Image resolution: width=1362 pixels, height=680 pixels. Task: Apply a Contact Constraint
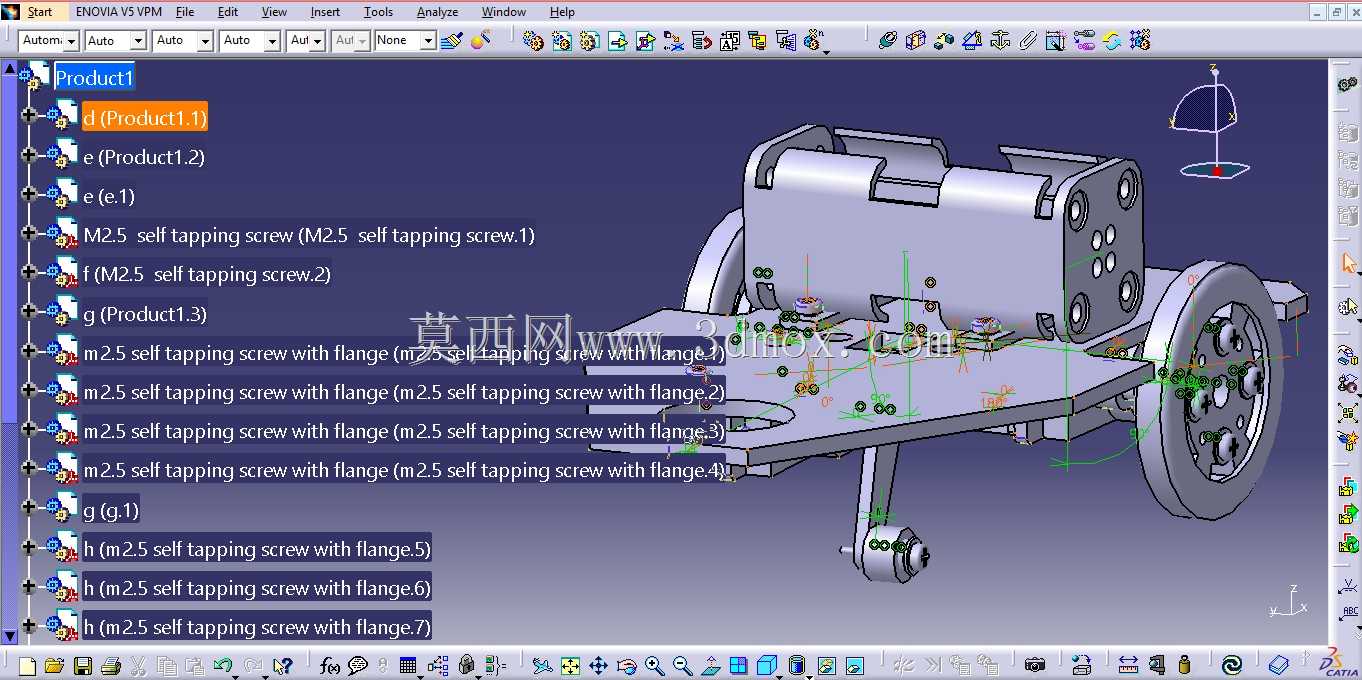pos(915,40)
